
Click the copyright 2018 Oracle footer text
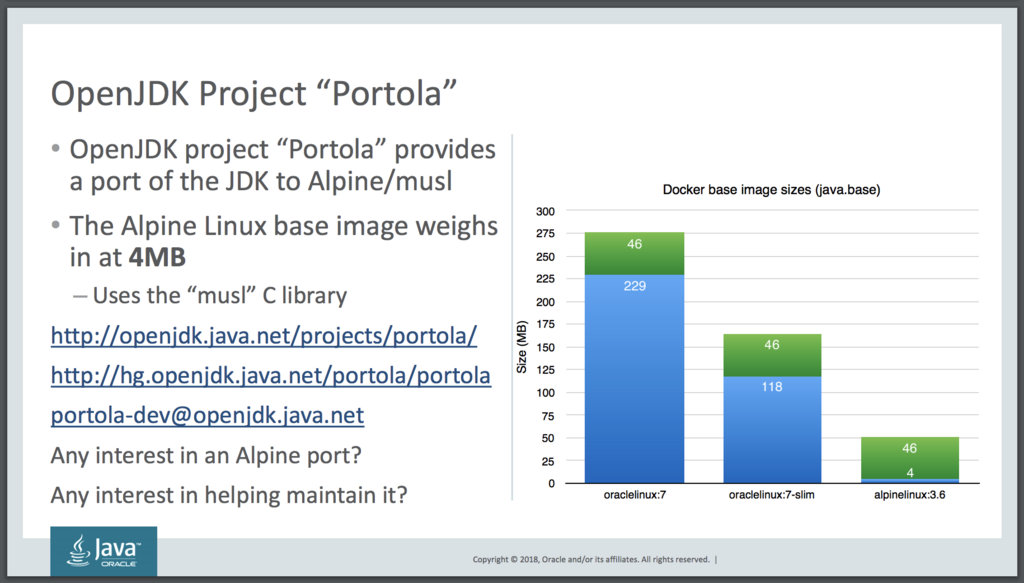coord(591,559)
